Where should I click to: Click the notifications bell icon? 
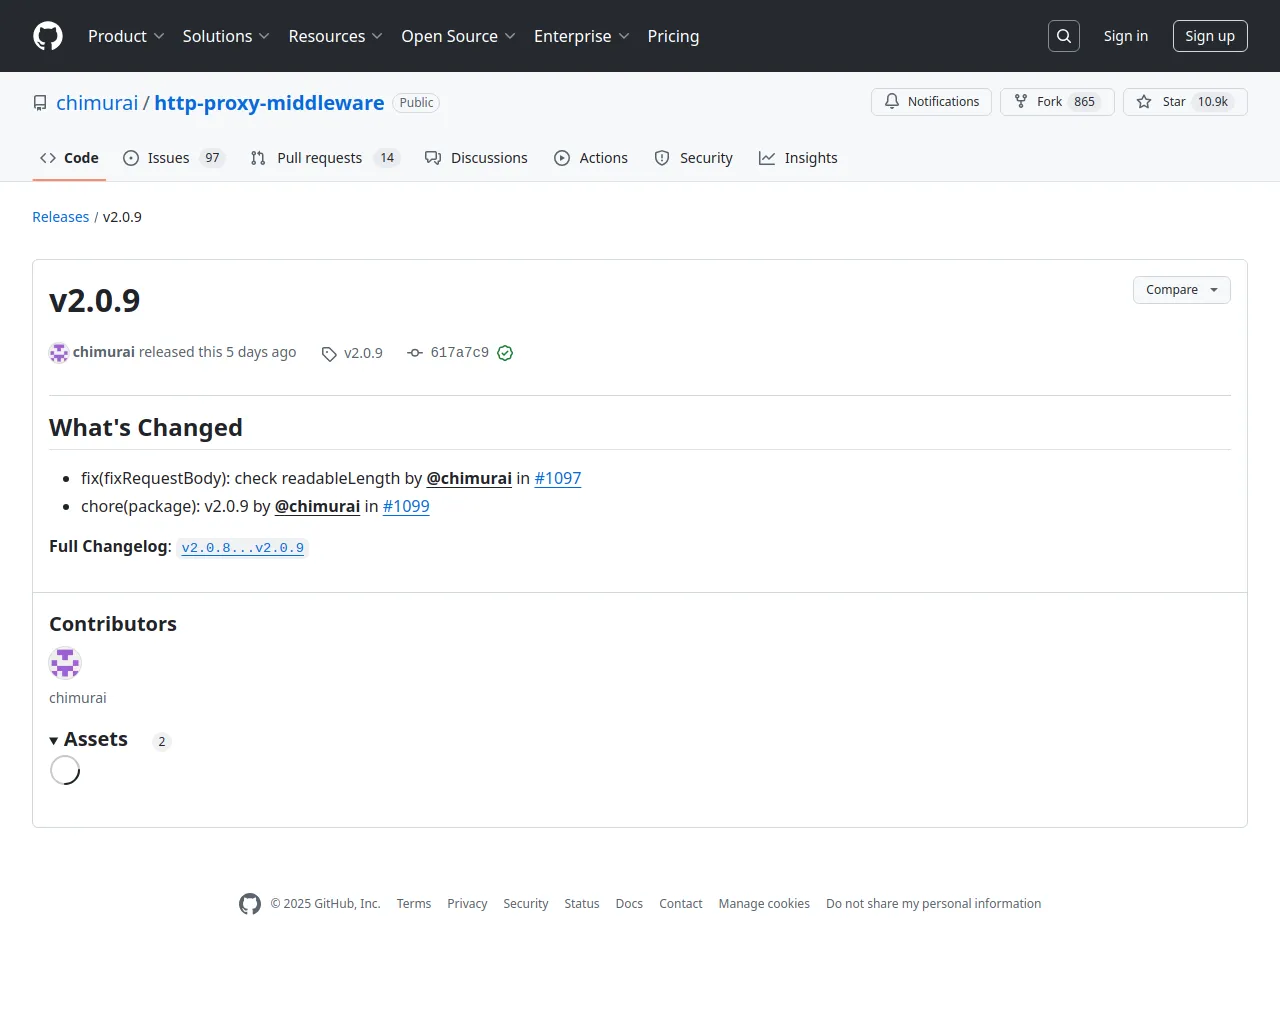pos(892,102)
